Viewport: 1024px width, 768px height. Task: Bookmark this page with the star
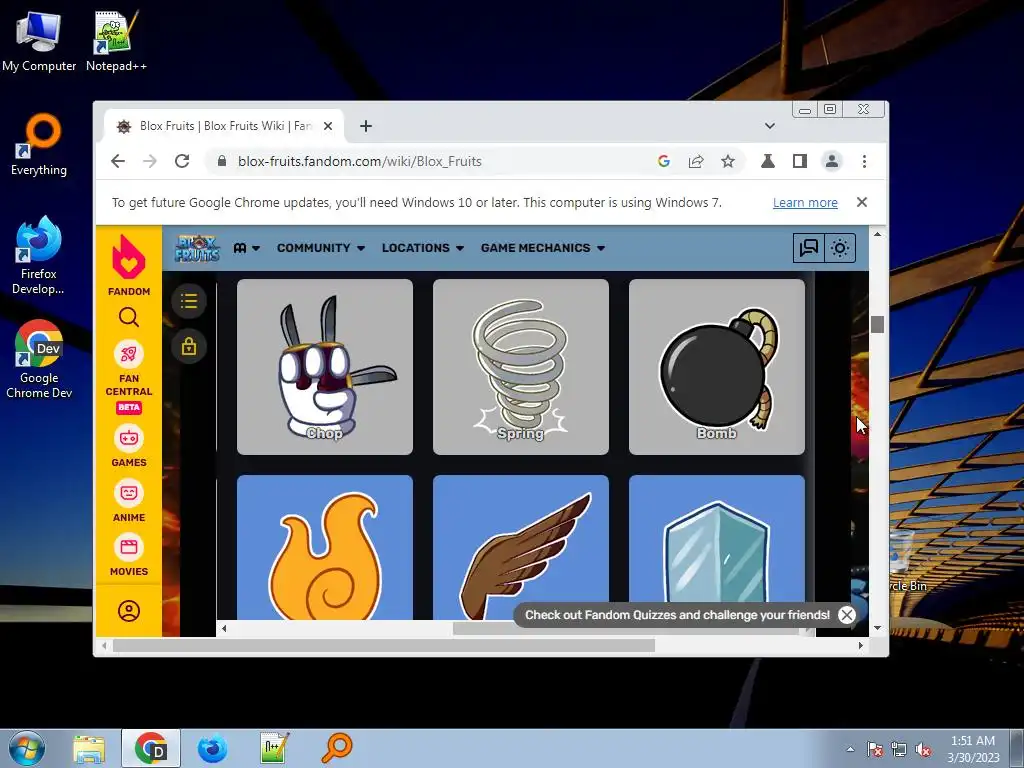click(x=728, y=161)
